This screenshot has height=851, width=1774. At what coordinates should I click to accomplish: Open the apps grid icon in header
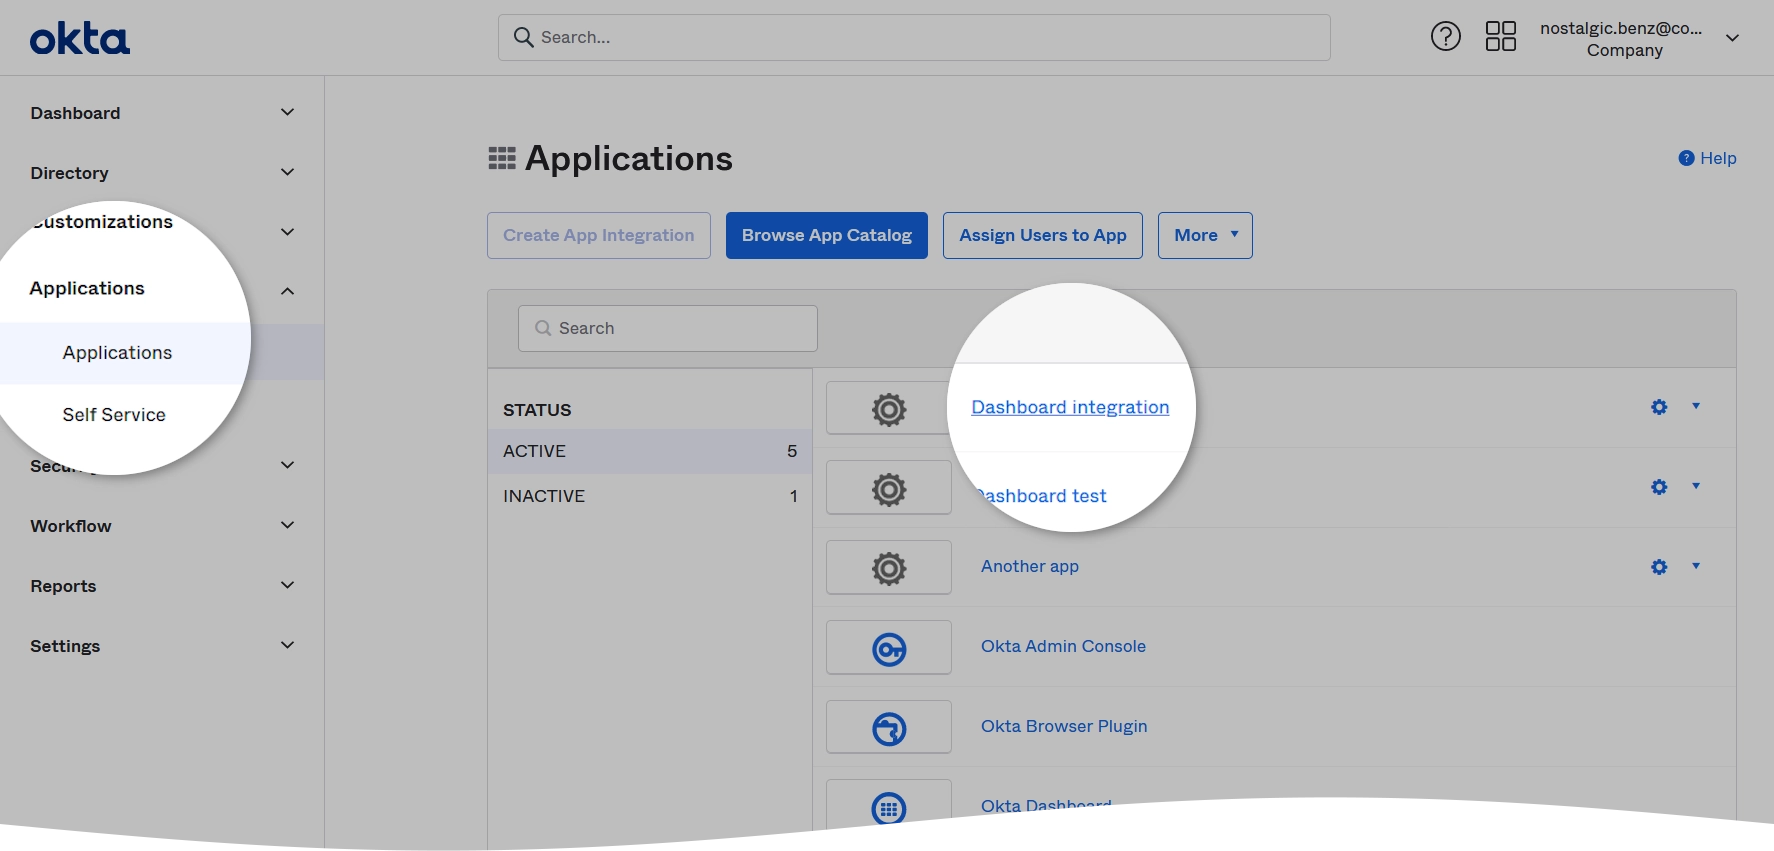click(x=1500, y=37)
